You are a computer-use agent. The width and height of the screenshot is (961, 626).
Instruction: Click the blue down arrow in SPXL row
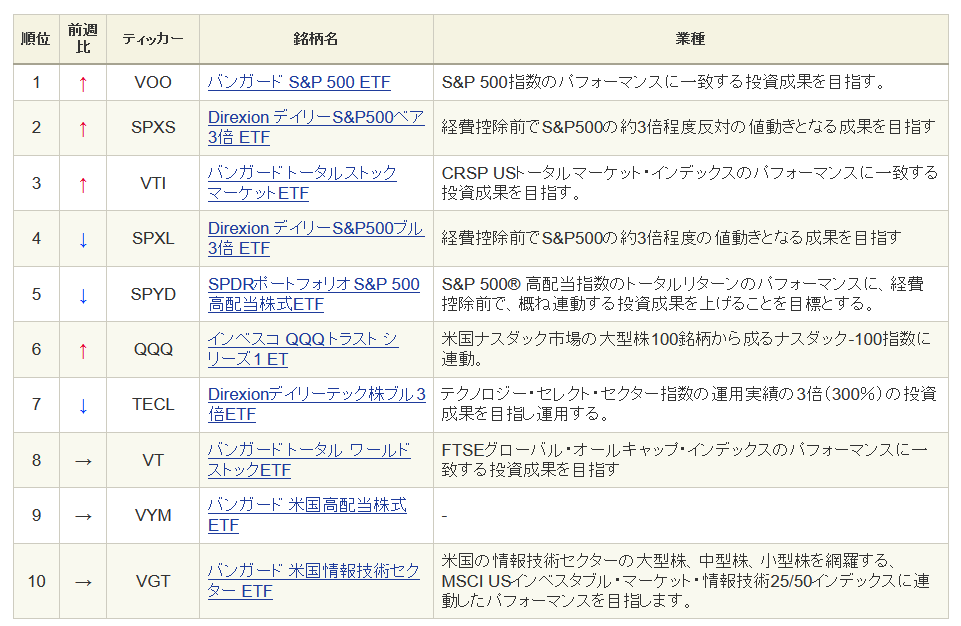[83, 239]
